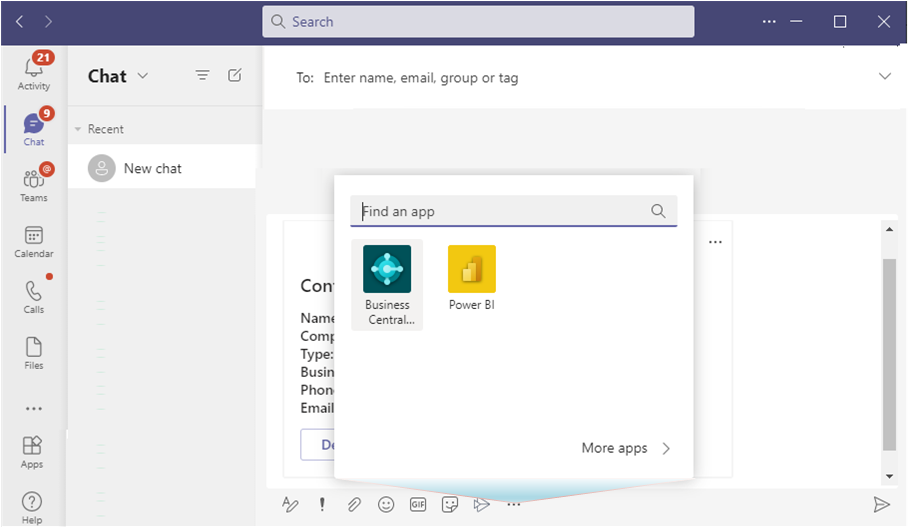Collapse the Recent chats group

coord(78,129)
